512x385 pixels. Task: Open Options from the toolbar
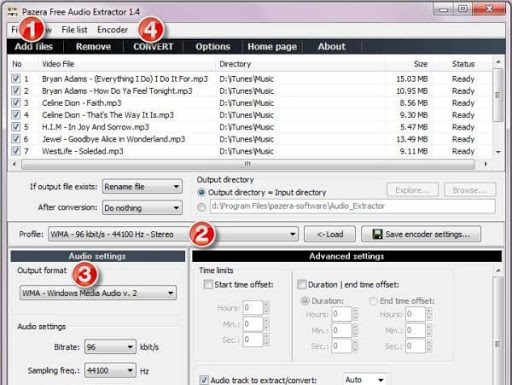click(213, 47)
